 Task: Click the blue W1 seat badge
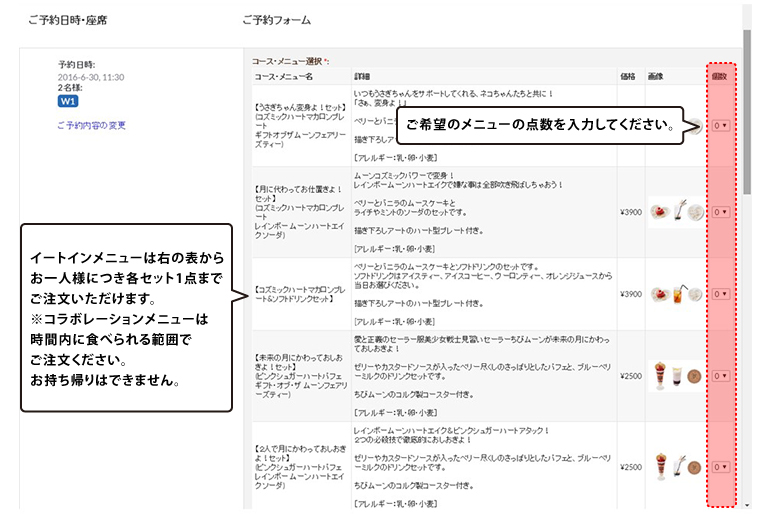68,102
